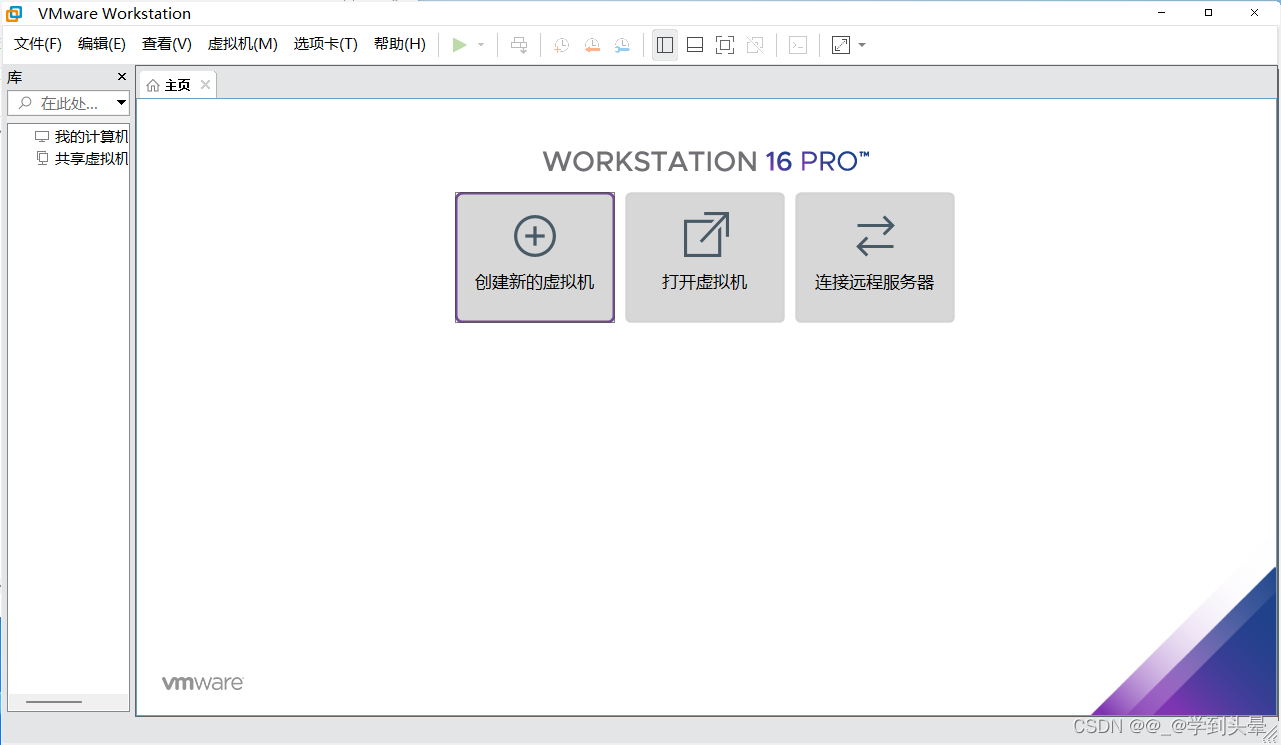Open the free stretch display icon

pos(838,45)
